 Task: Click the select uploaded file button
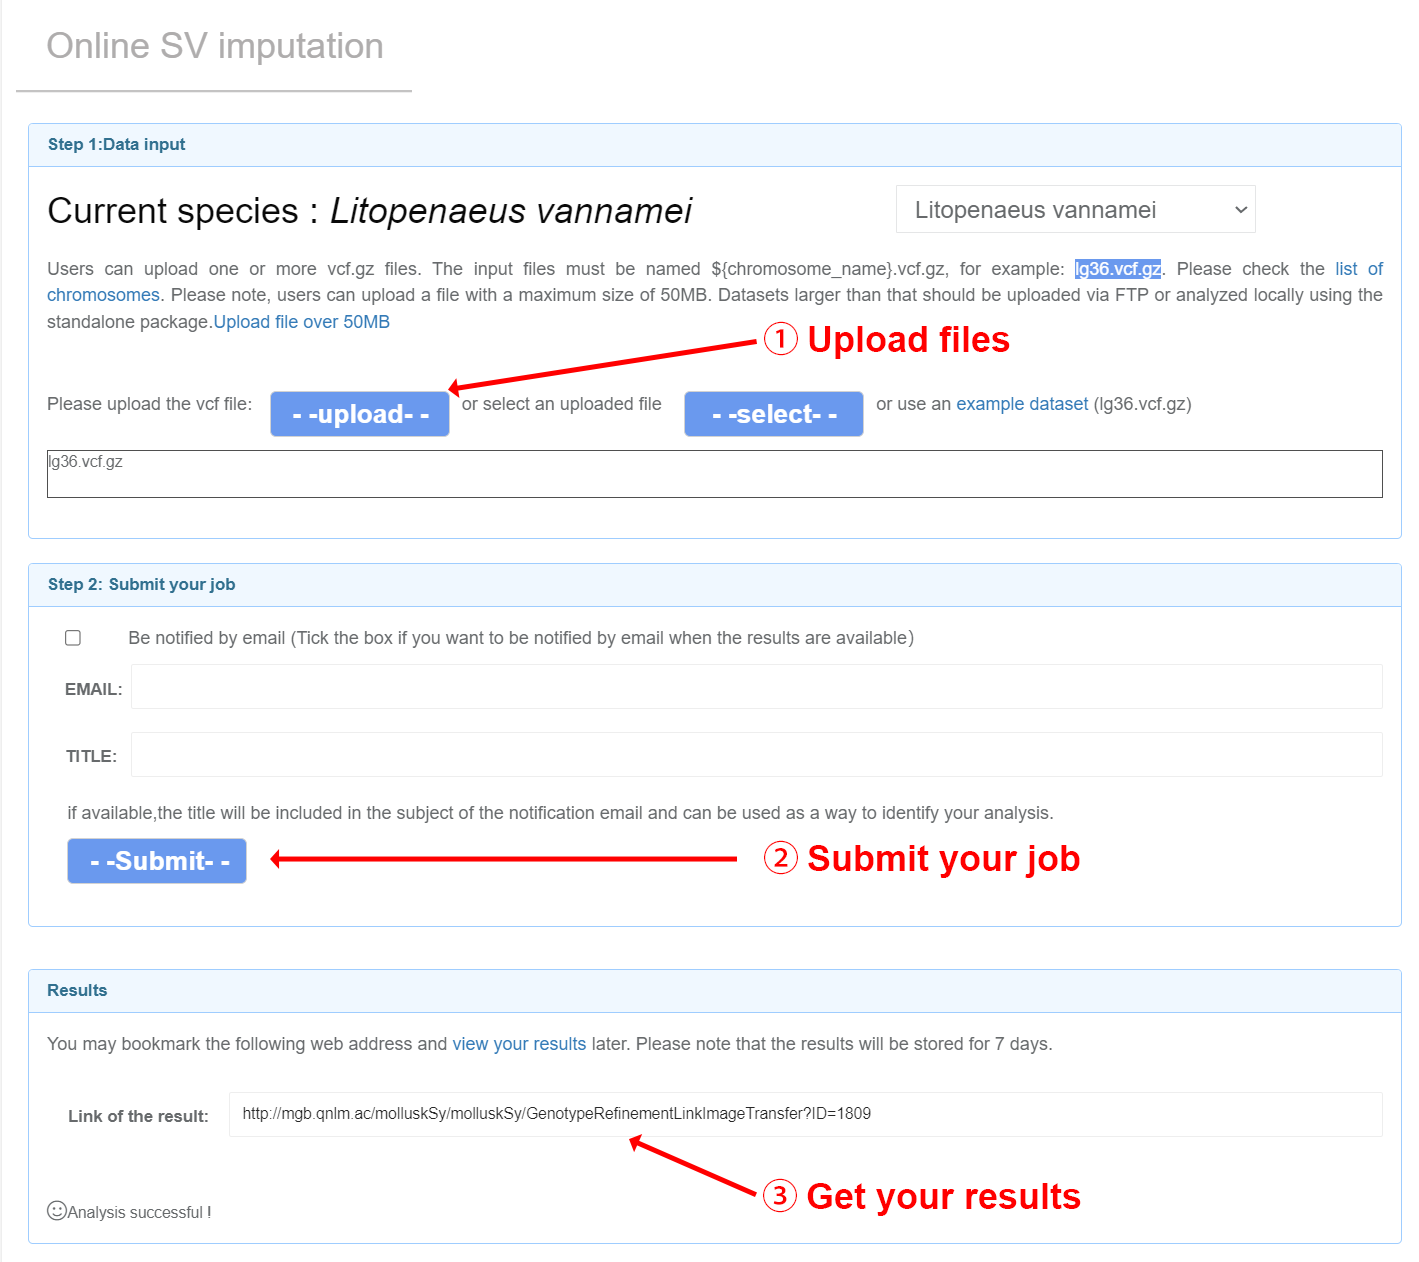pos(774,414)
